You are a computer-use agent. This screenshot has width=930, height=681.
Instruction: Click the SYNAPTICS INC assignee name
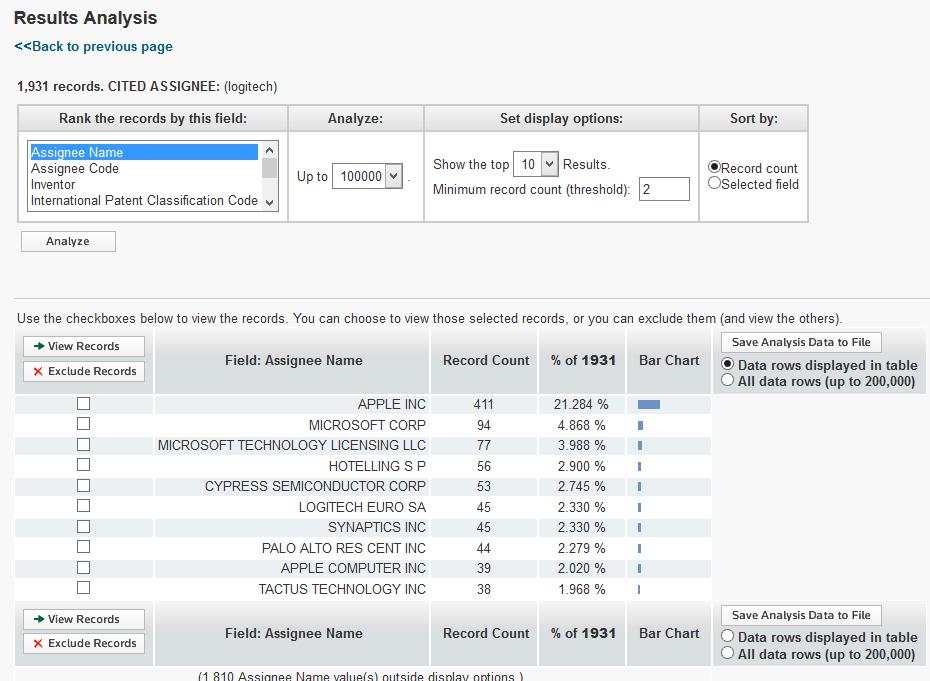click(377, 527)
